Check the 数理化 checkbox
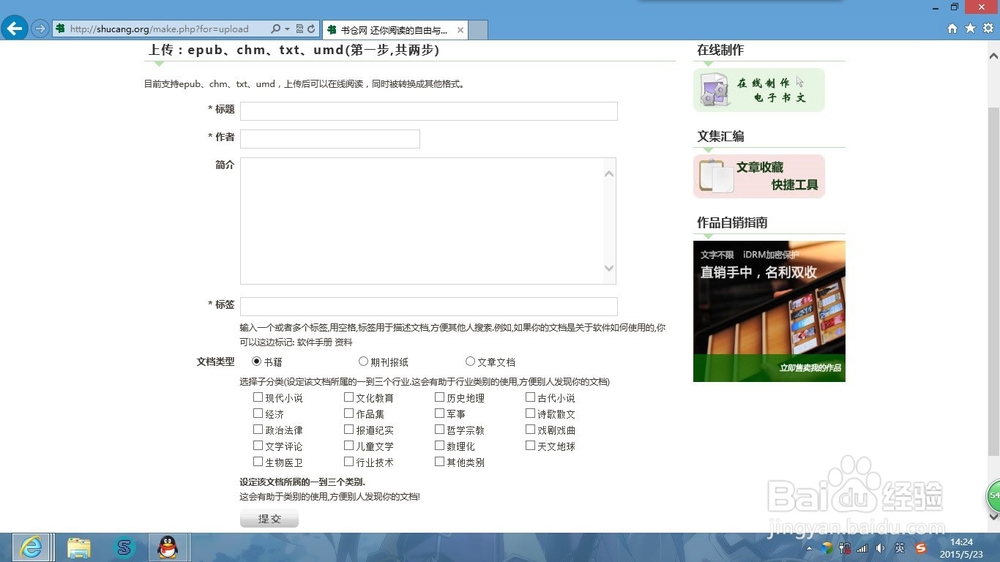 point(439,445)
